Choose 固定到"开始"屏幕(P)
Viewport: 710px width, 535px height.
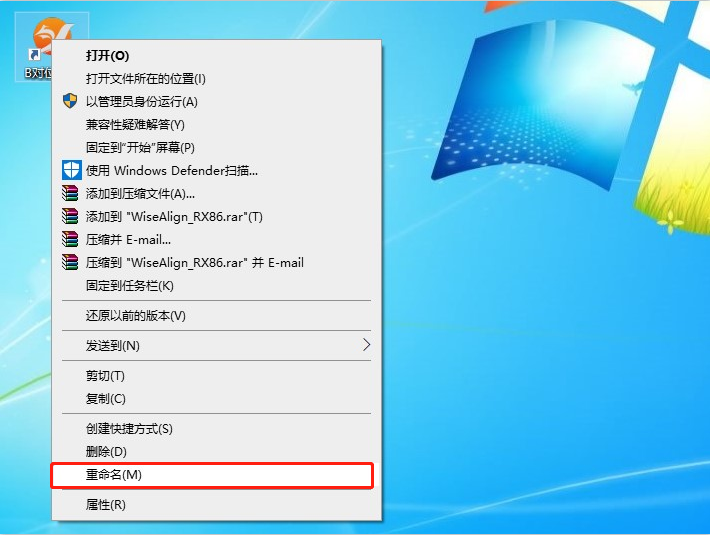pyautogui.click(x=140, y=148)
